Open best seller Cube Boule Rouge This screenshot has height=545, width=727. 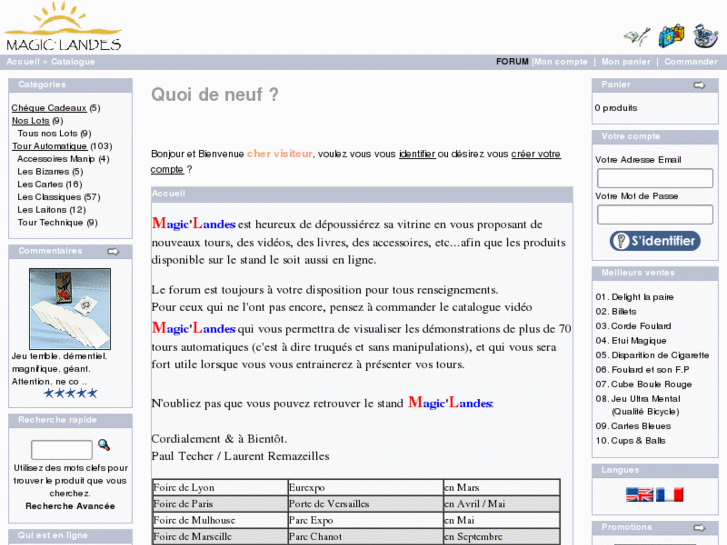[651, 385]
